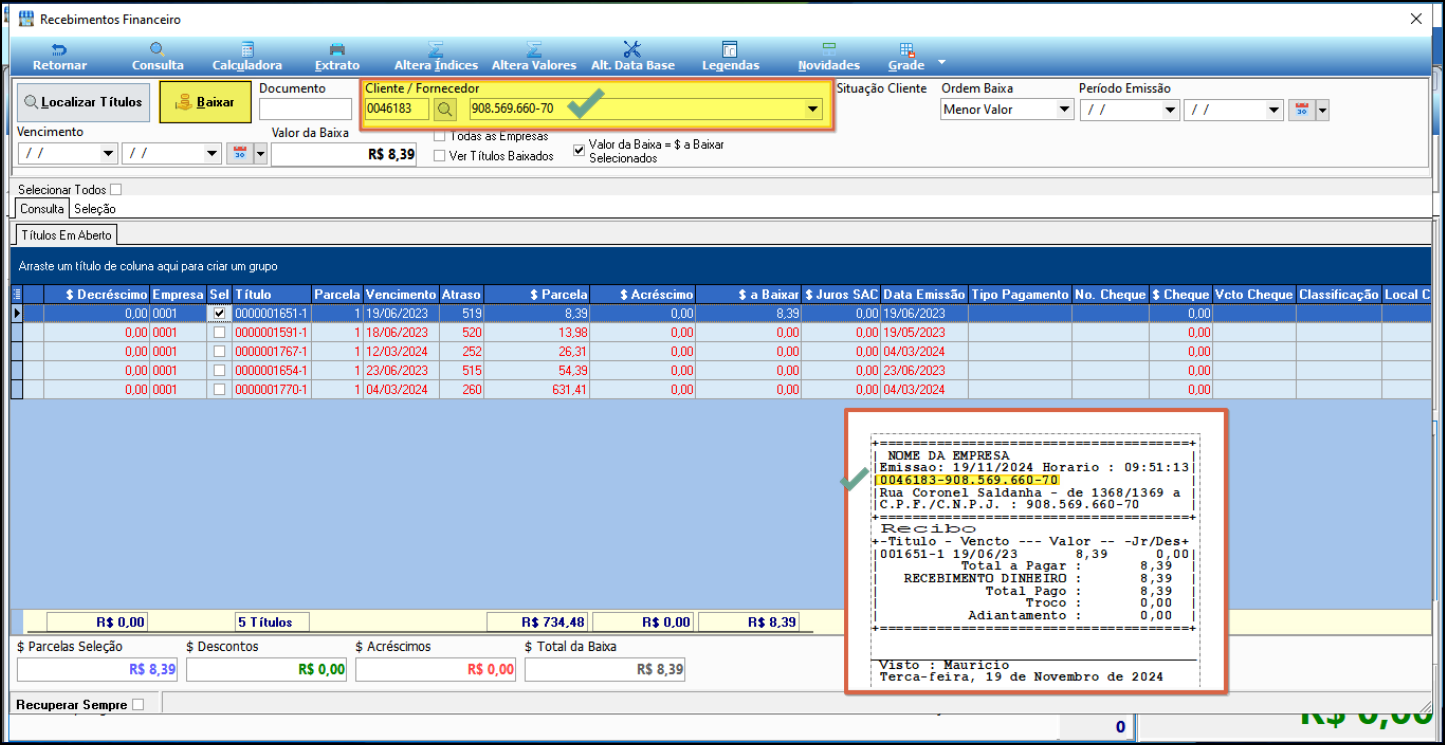Click $ Total da Baixa field
This screenshot has height=745, width=1445.
(x=605, y=670)
